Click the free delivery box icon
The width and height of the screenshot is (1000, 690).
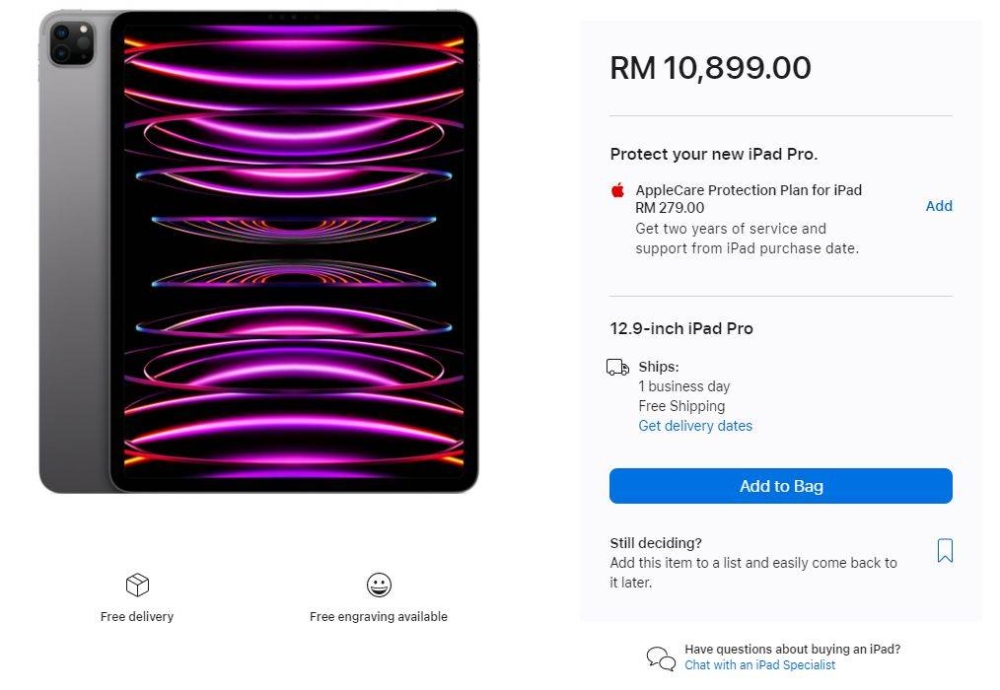click(137, 585)
